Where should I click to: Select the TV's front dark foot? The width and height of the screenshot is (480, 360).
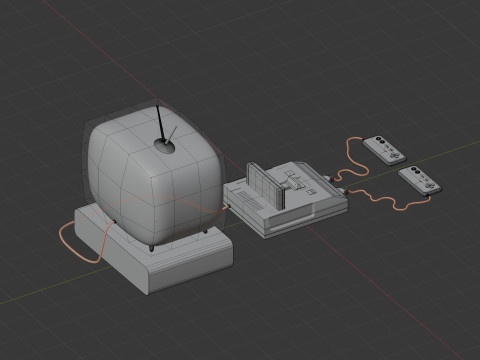152,248
